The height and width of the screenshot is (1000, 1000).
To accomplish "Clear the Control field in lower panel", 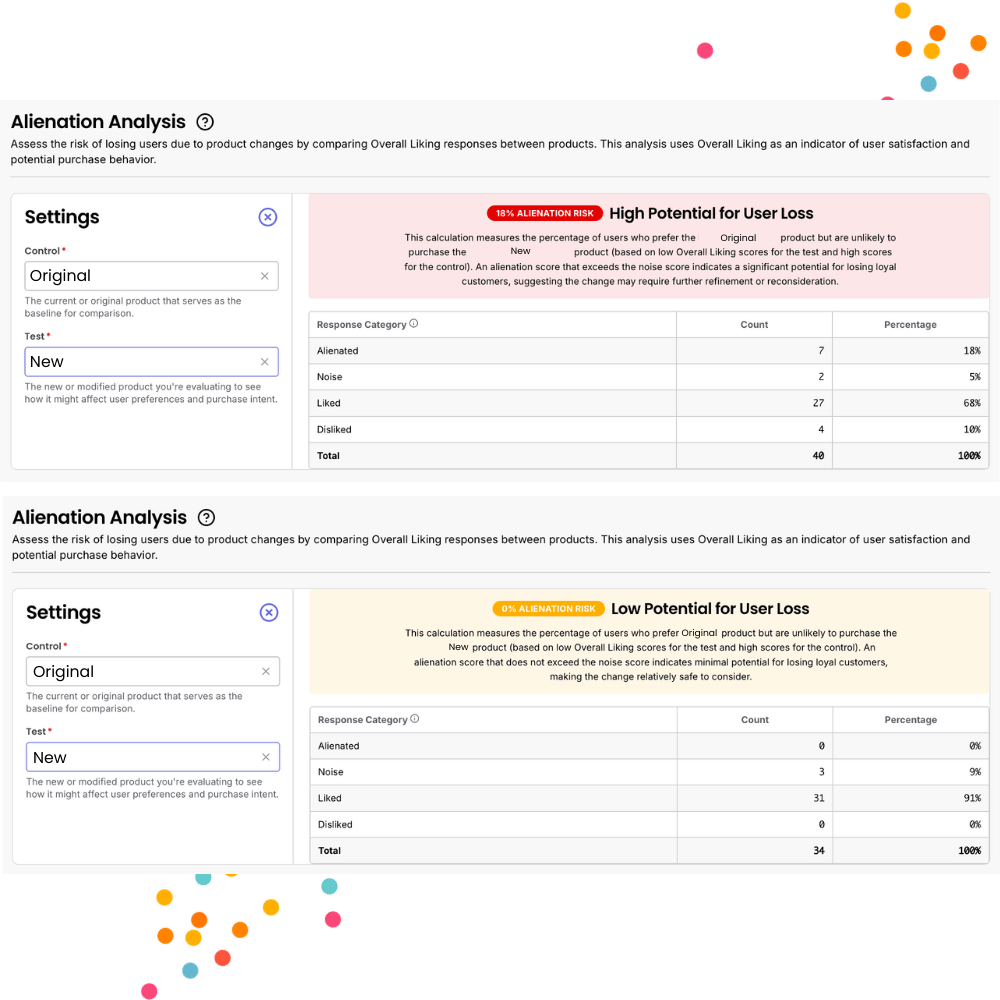I will [x=266, y=672].
